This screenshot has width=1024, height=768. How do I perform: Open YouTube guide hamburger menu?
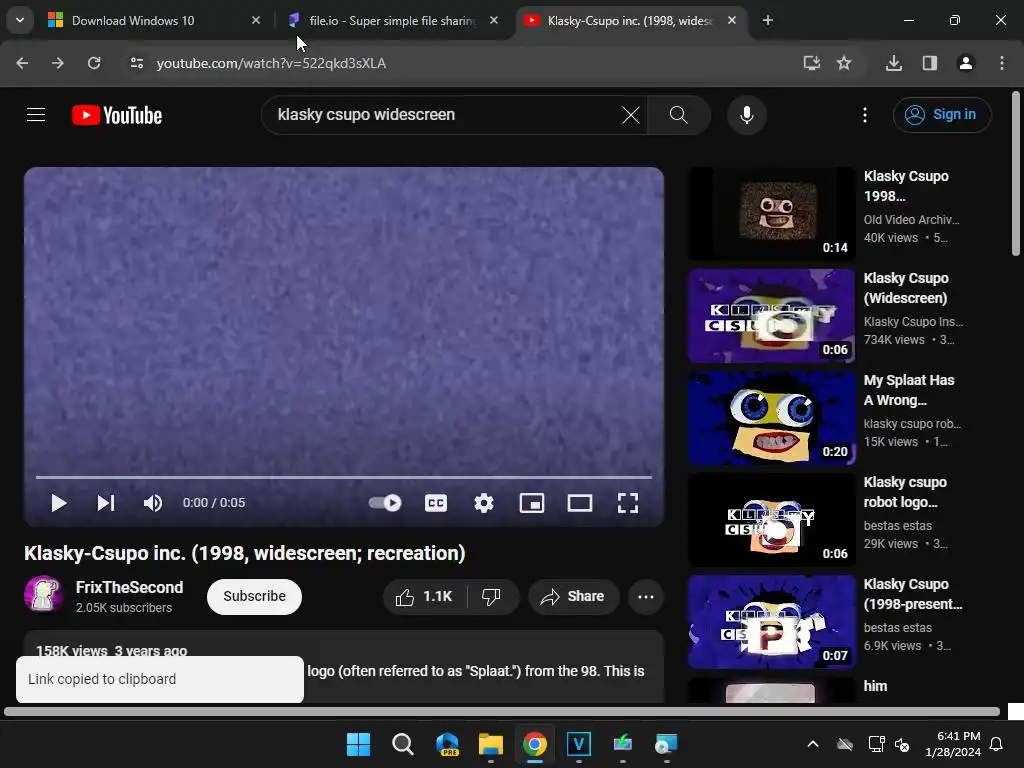pos(36,115)
